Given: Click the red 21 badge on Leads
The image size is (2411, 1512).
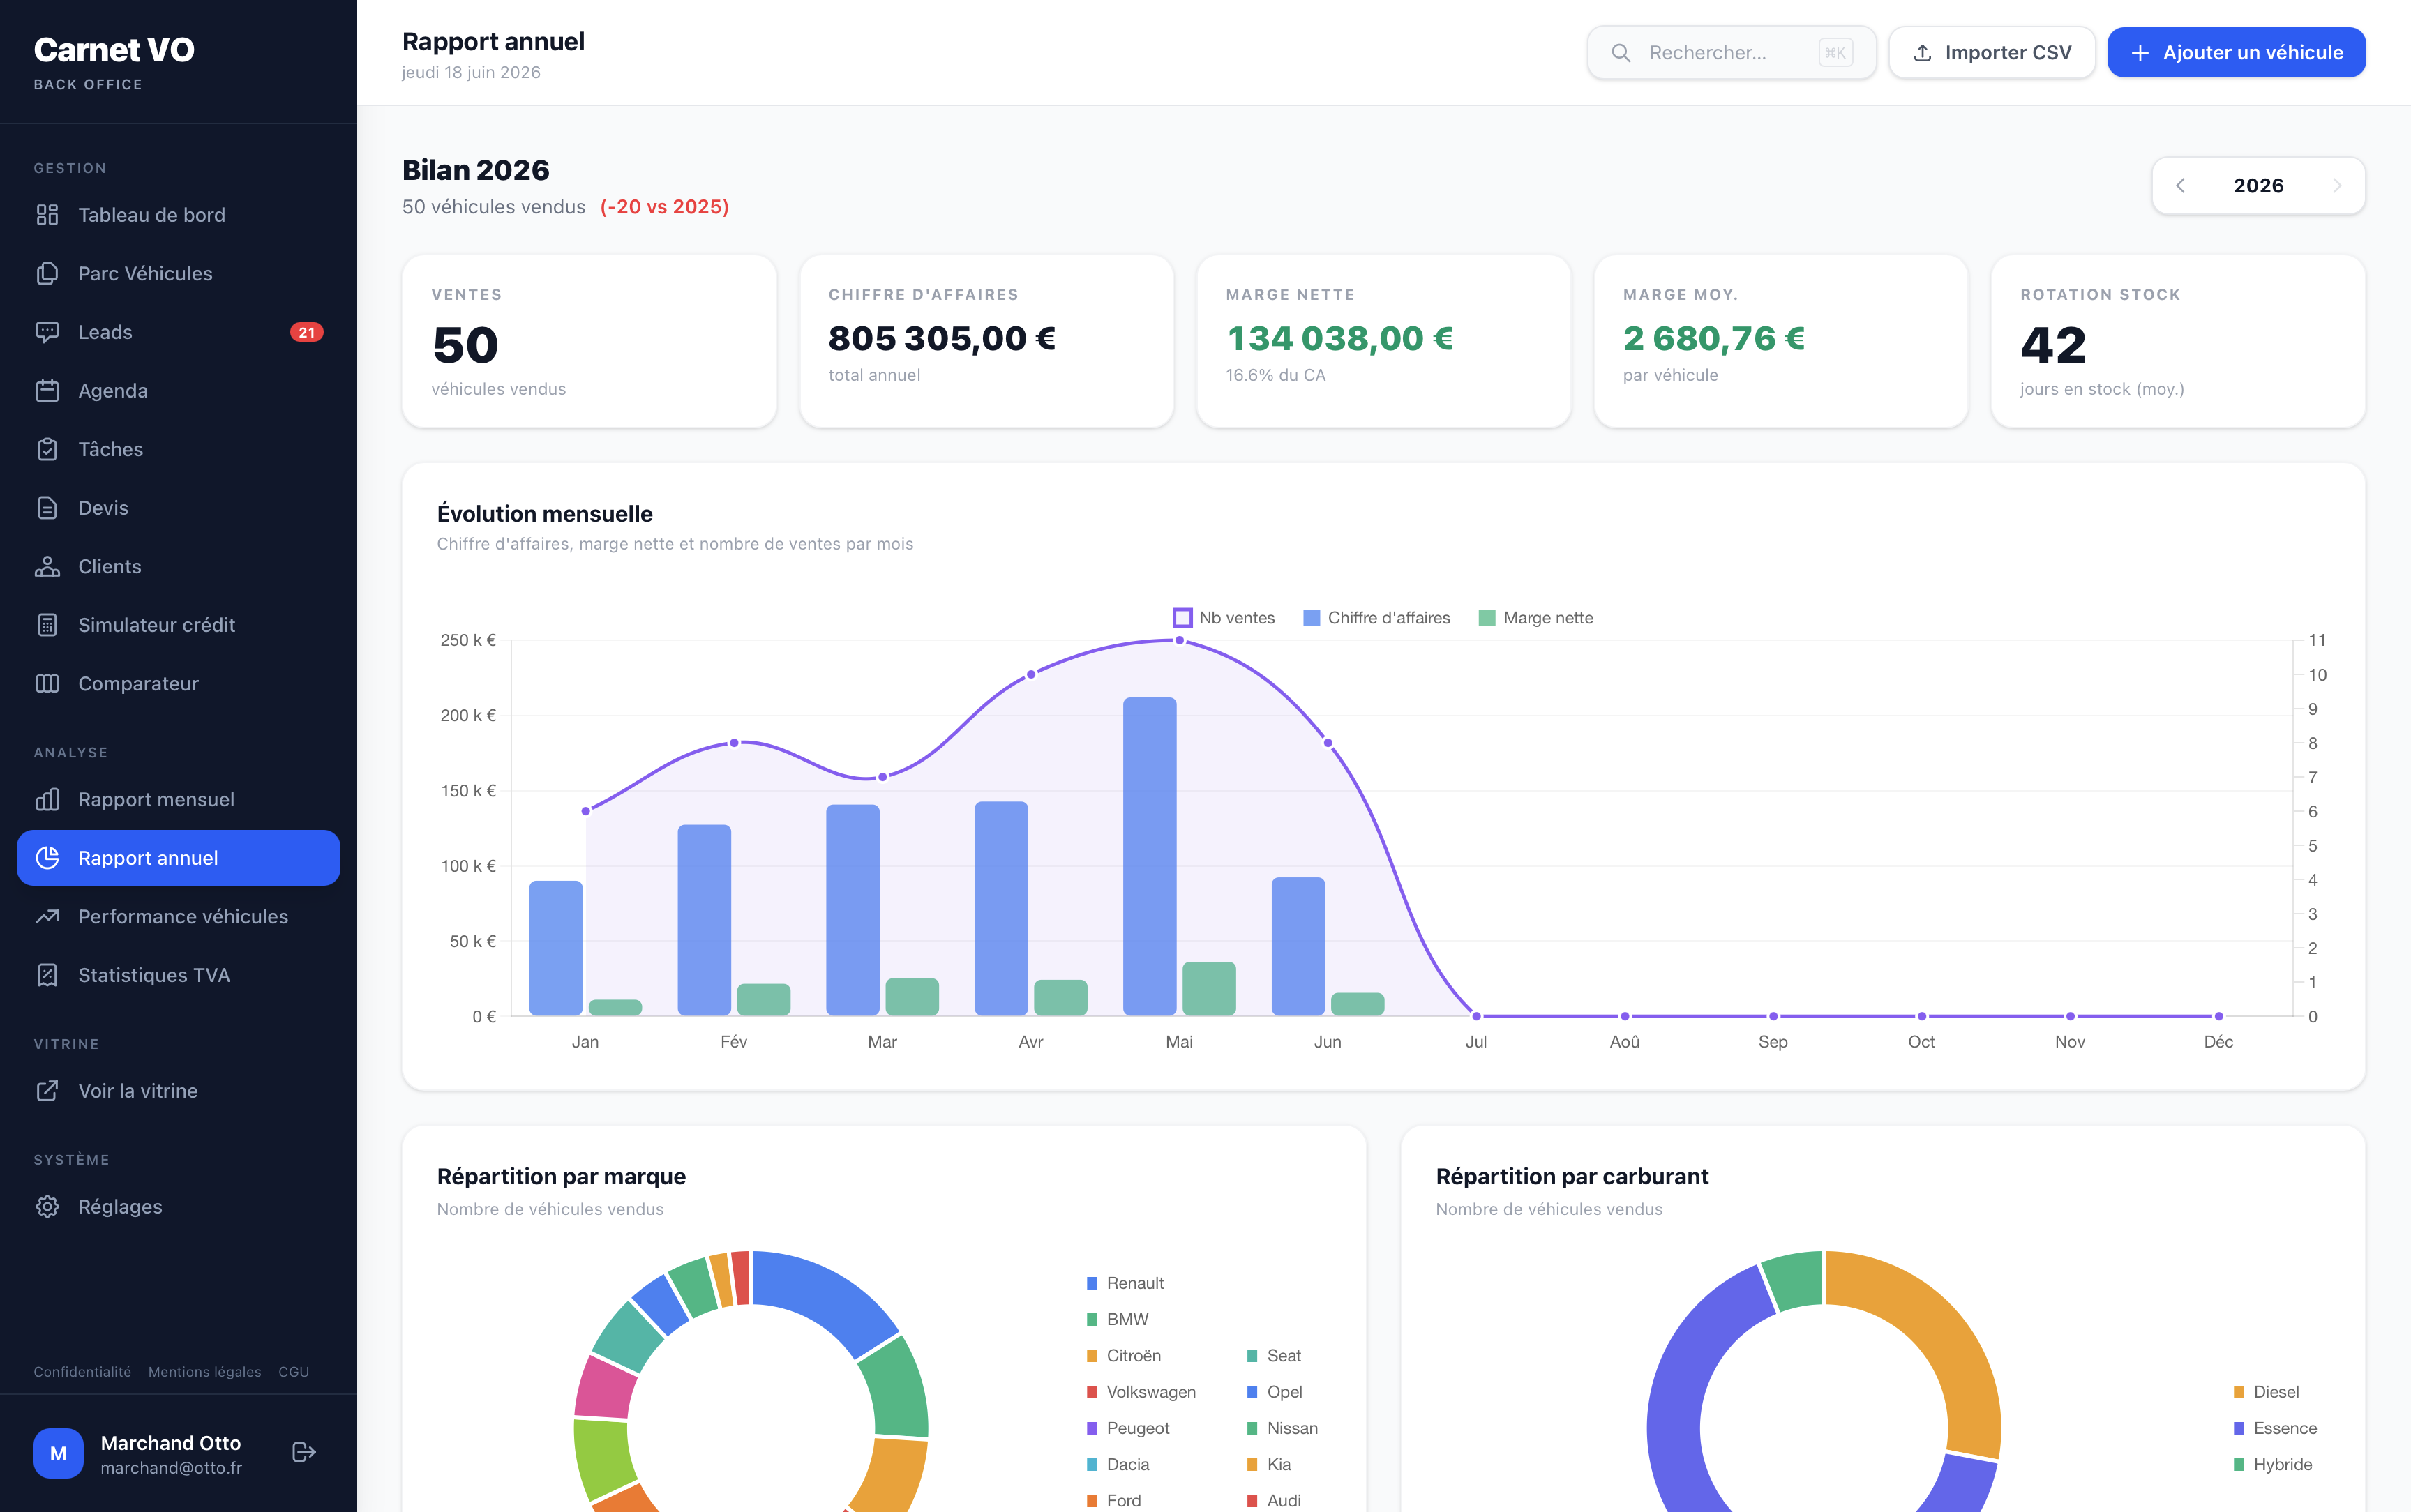Looking at the screenshot, I should coord(307,332).
